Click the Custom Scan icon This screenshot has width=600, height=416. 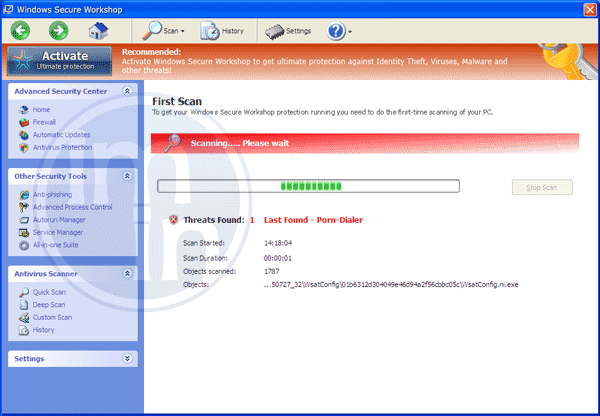point(24,318)
